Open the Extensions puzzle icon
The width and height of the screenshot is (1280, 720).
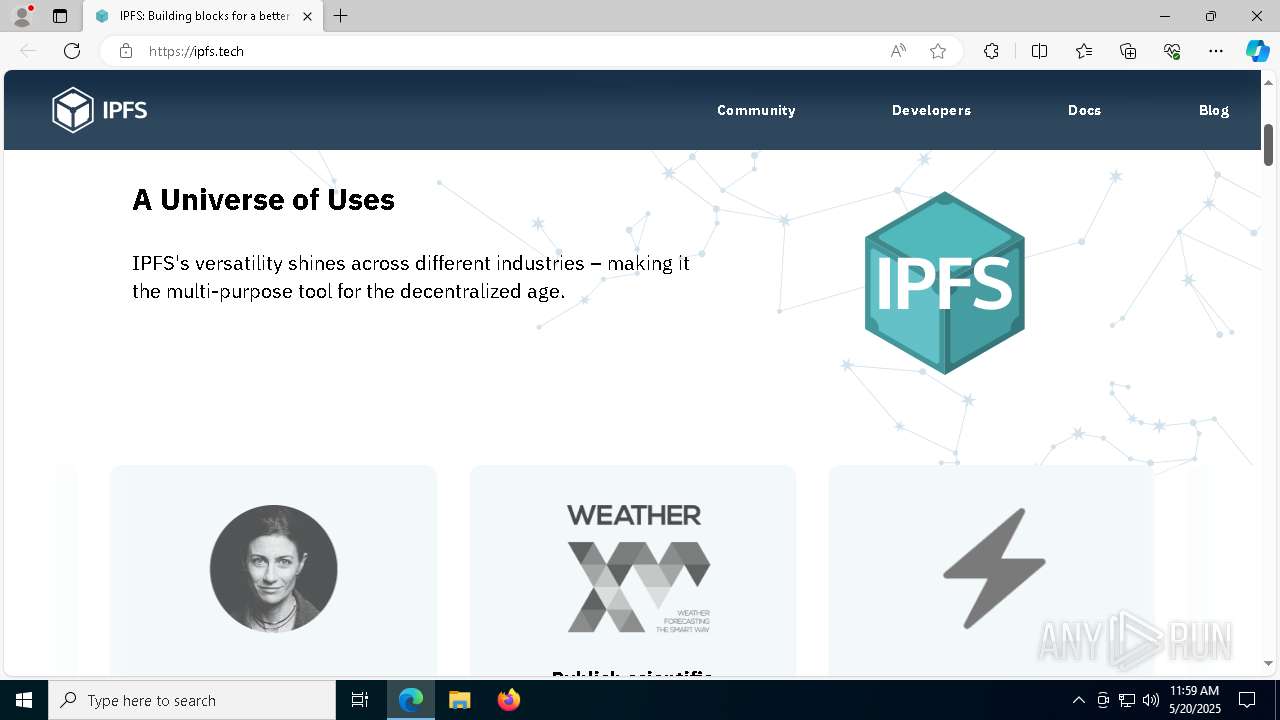[x=991, y=51]
